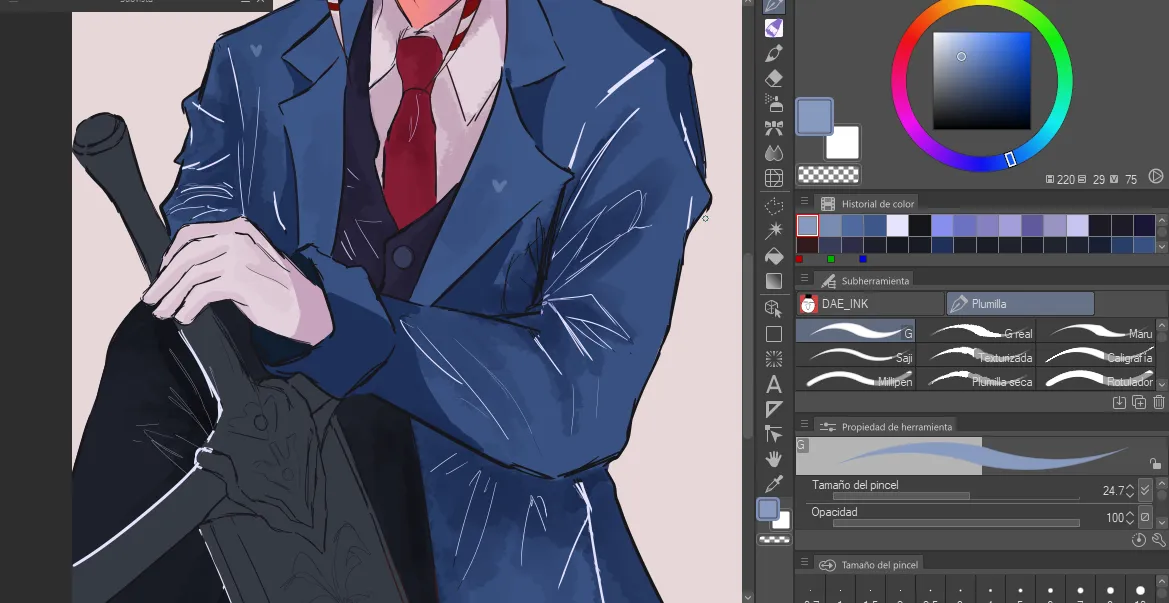The image size is (1169, 603).
Task: Open brush size dynamics button
Action: (x=1146, y=490)
